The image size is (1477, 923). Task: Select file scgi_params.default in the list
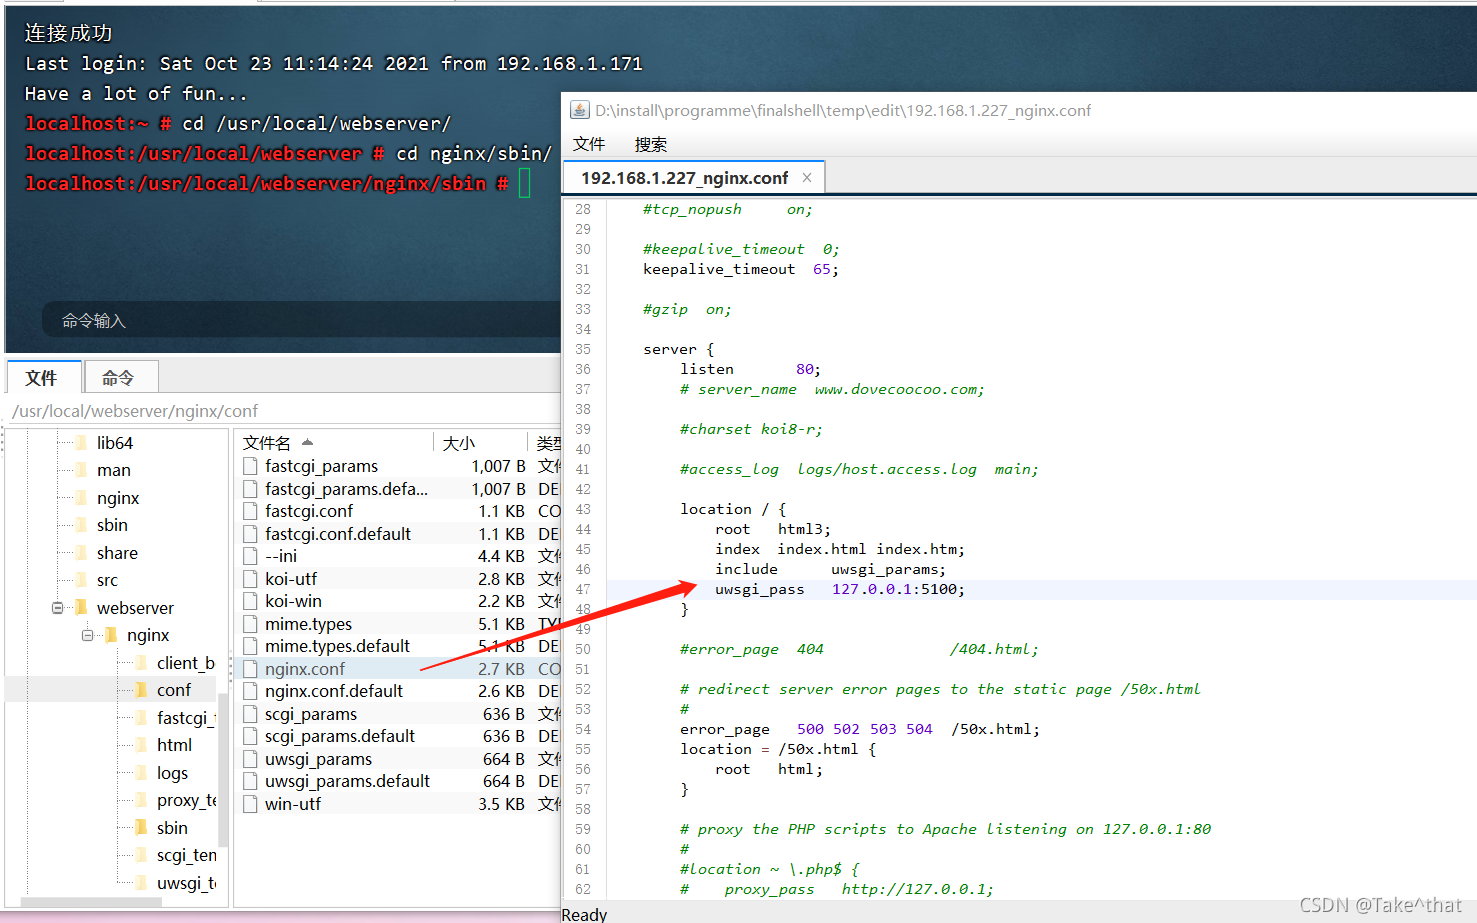click(340, 736)
